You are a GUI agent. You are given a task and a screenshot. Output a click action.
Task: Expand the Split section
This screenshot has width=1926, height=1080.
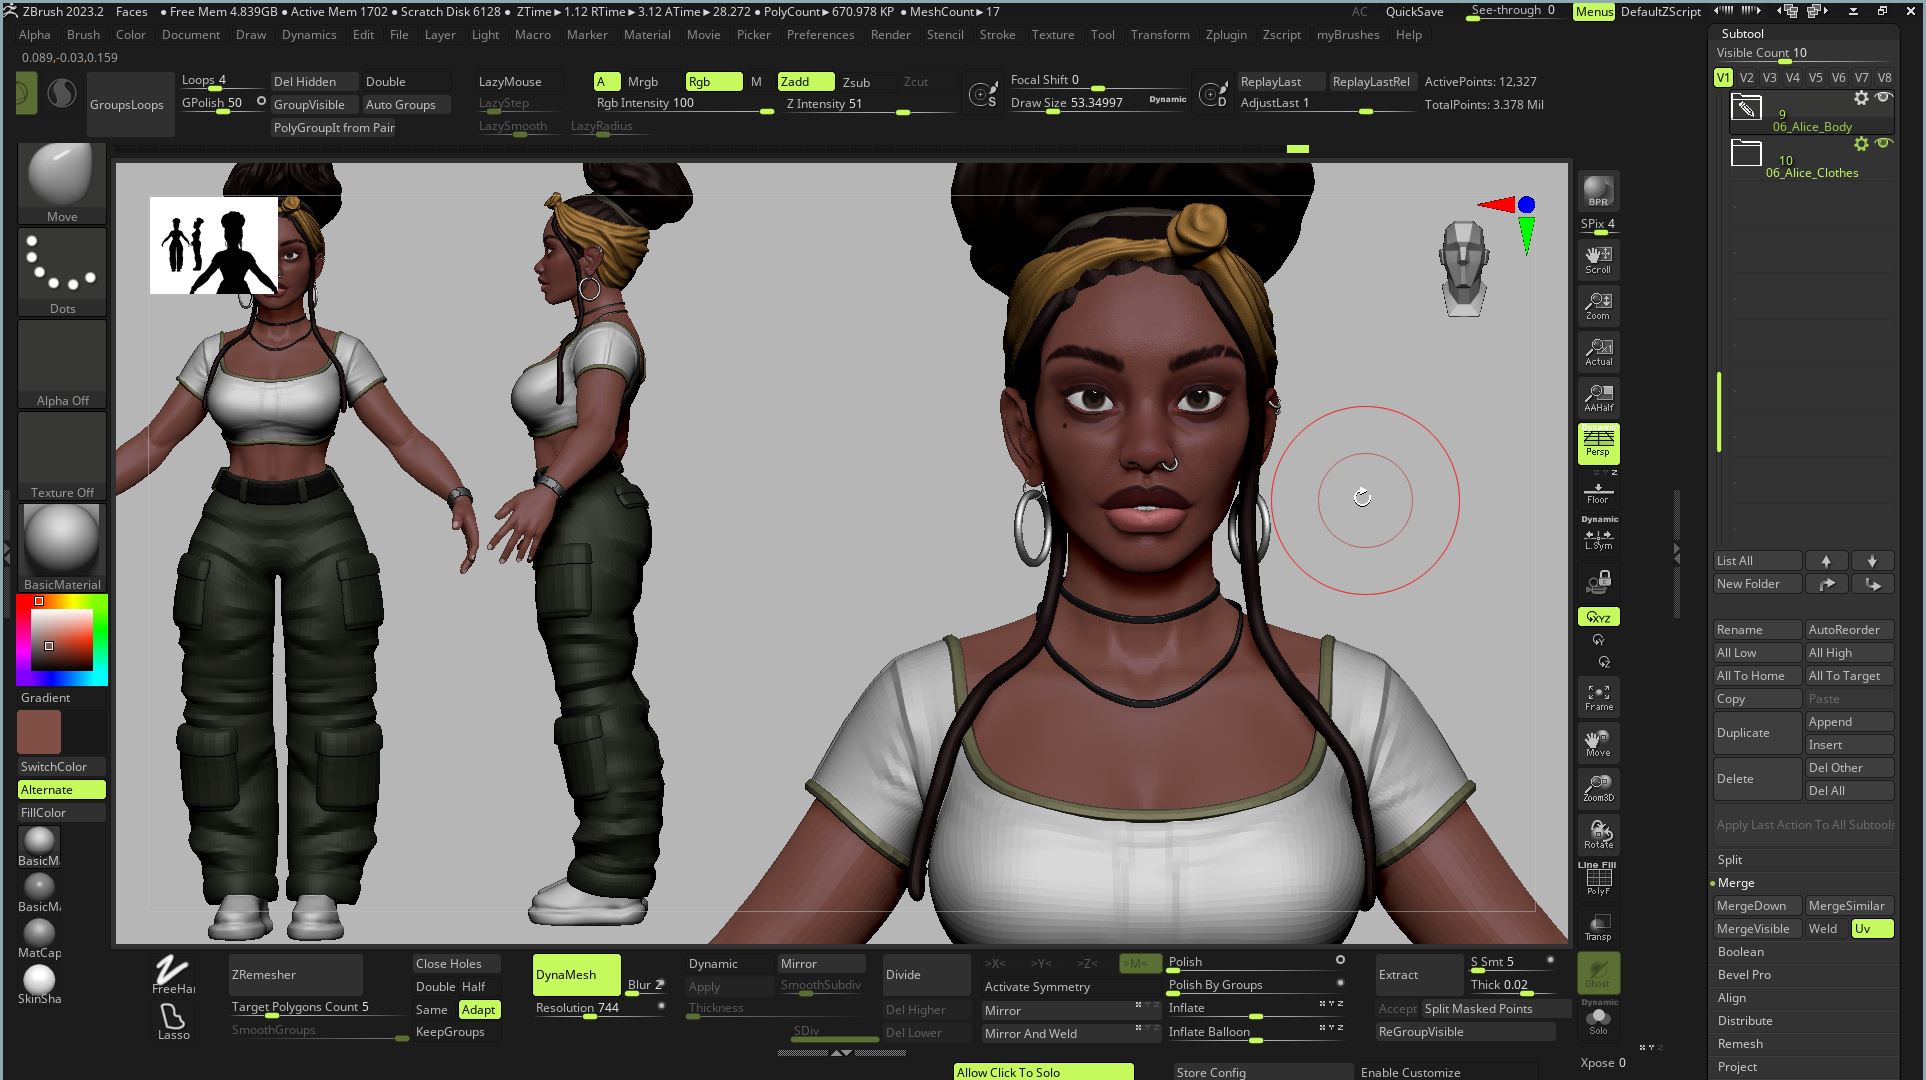pos(1730,860)
